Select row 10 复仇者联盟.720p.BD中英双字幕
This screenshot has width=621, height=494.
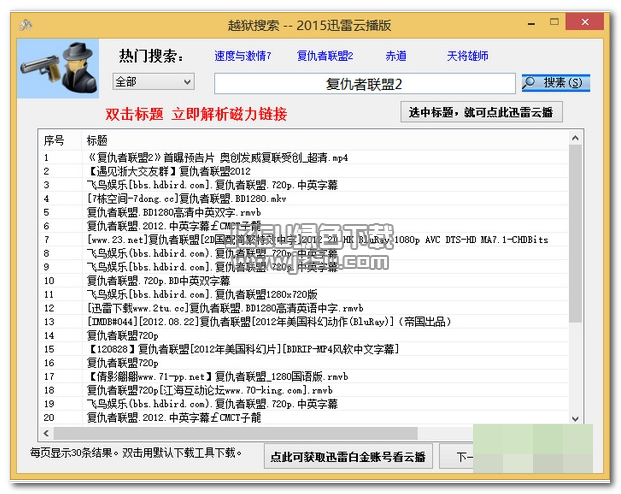(304, 281)
